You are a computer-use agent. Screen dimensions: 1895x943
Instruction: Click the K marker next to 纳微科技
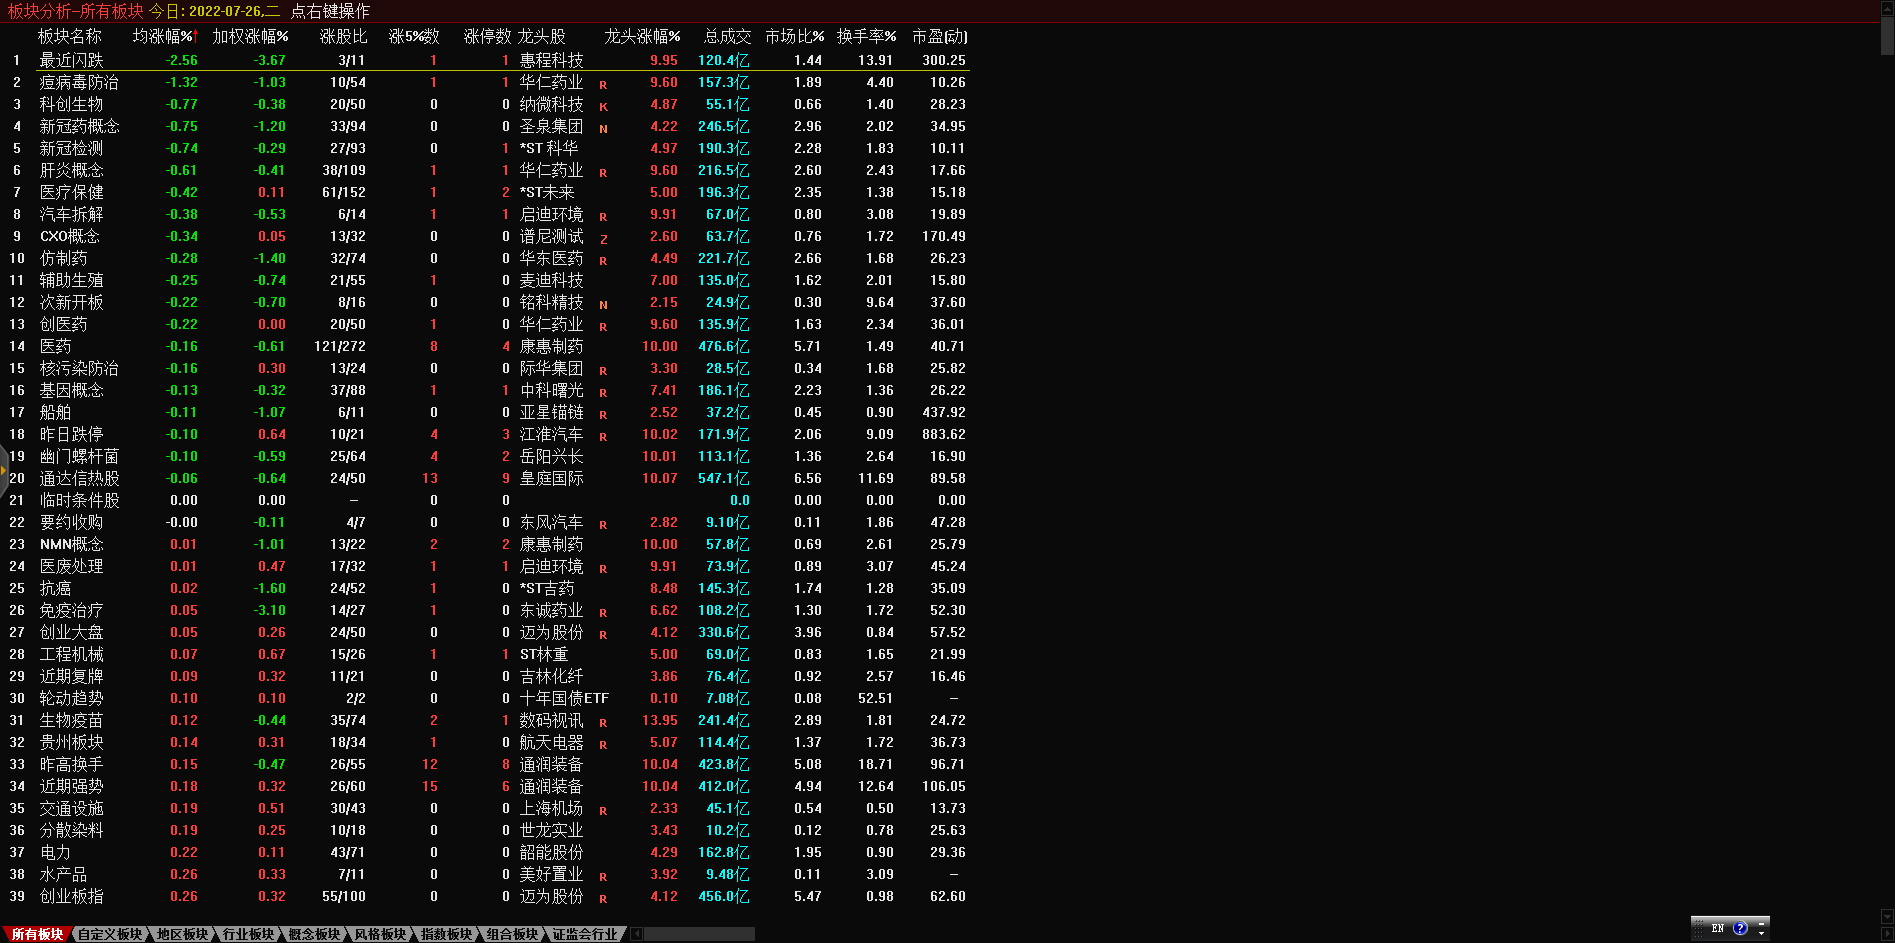[603, 107]
